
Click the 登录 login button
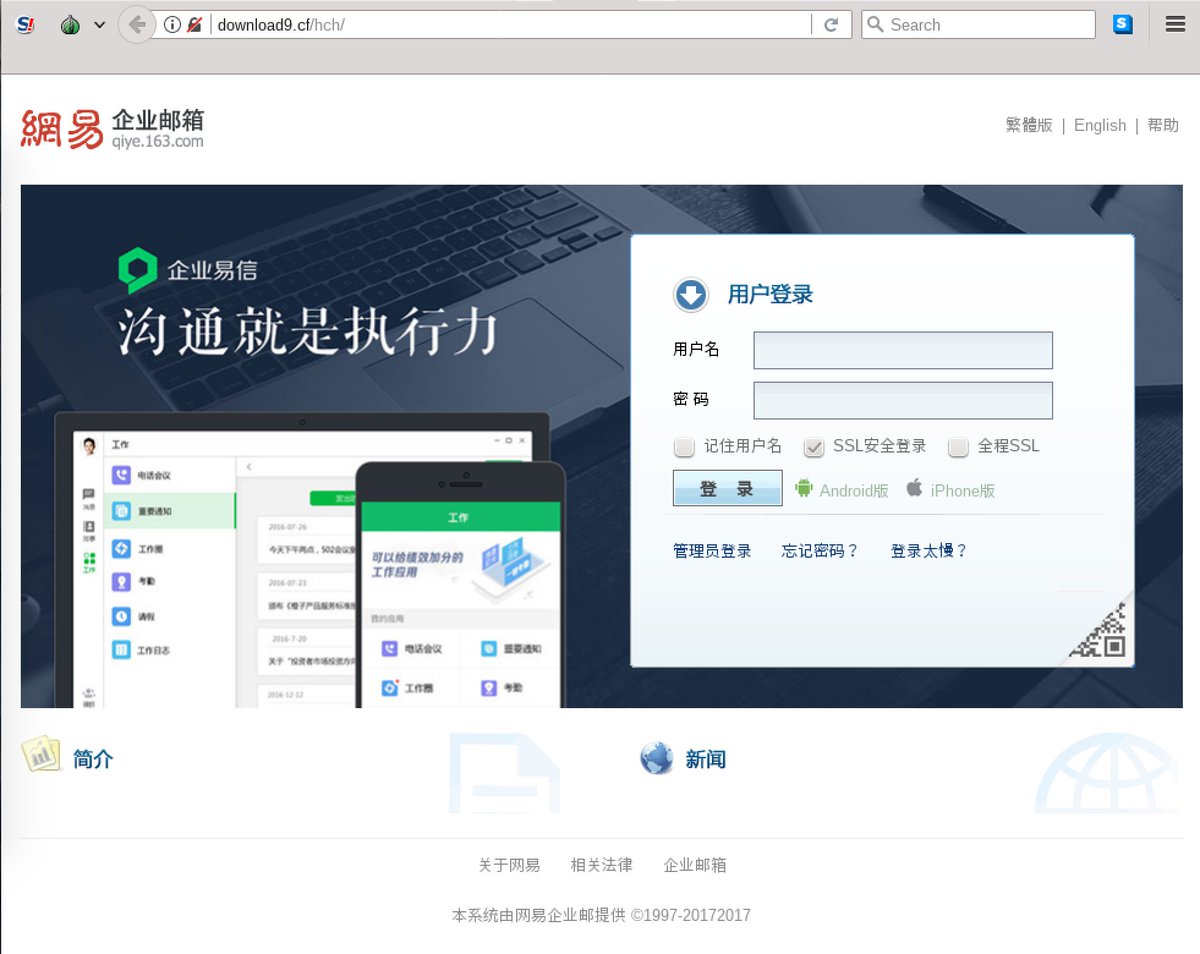point(728,488)
